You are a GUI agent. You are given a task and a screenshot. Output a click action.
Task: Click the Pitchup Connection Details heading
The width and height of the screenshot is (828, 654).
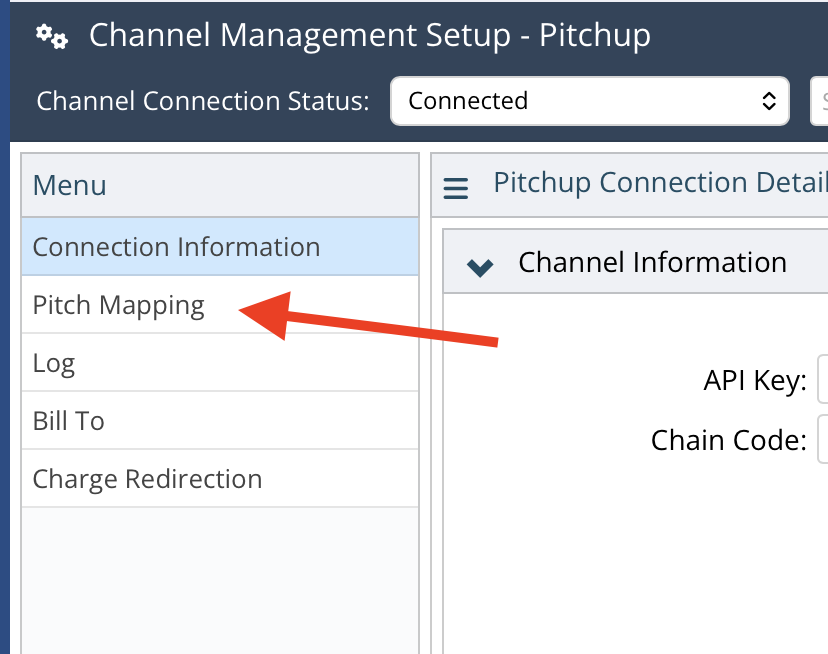pyautogui.click(x=660, y=183)
